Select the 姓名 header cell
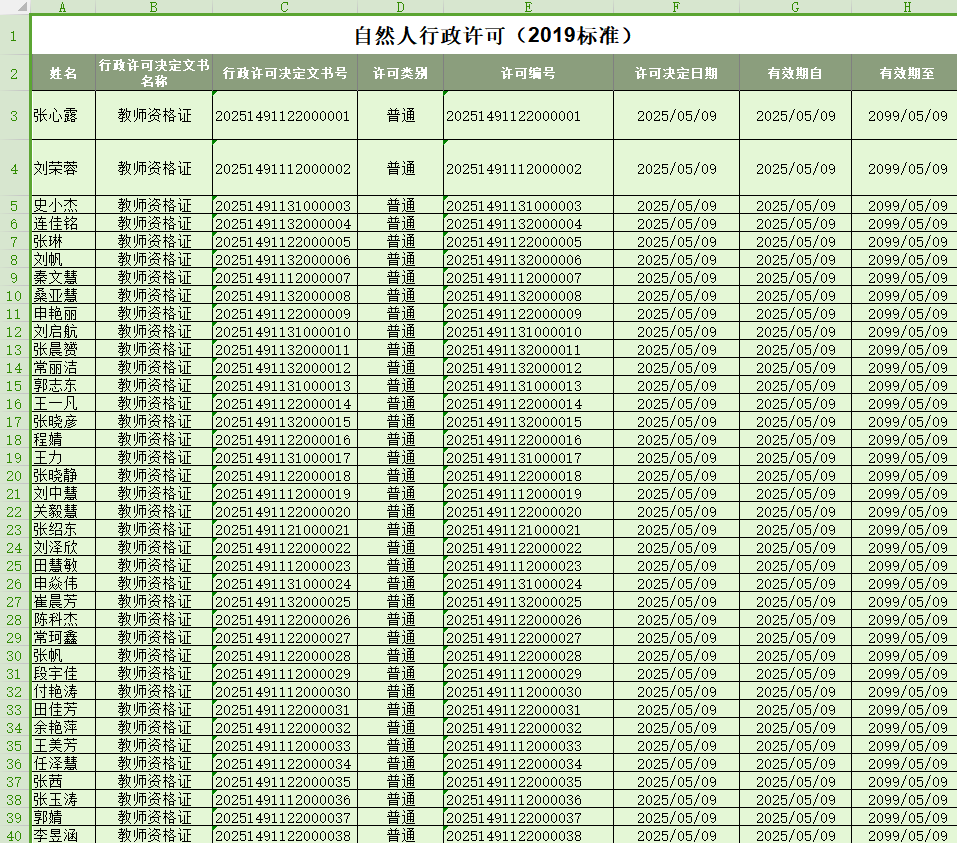The width and height of the screenshot is (957, 843). 63,73
